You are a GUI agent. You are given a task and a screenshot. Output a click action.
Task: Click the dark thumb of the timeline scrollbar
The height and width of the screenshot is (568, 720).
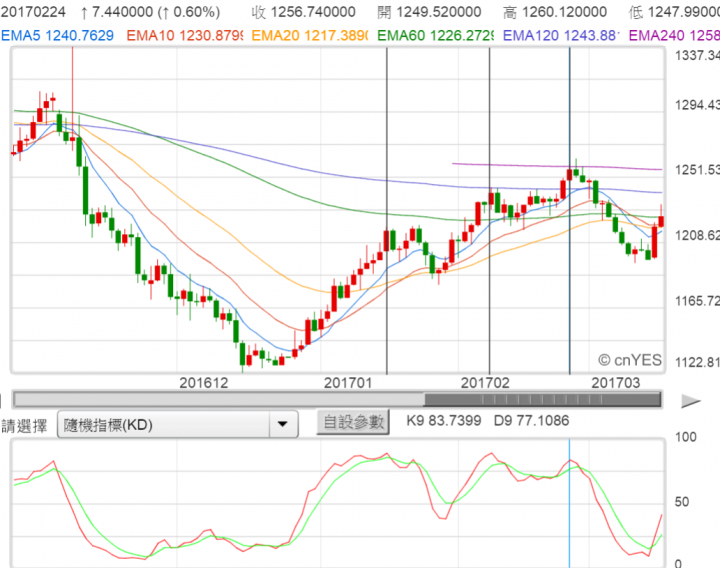(x=542, y=400)
